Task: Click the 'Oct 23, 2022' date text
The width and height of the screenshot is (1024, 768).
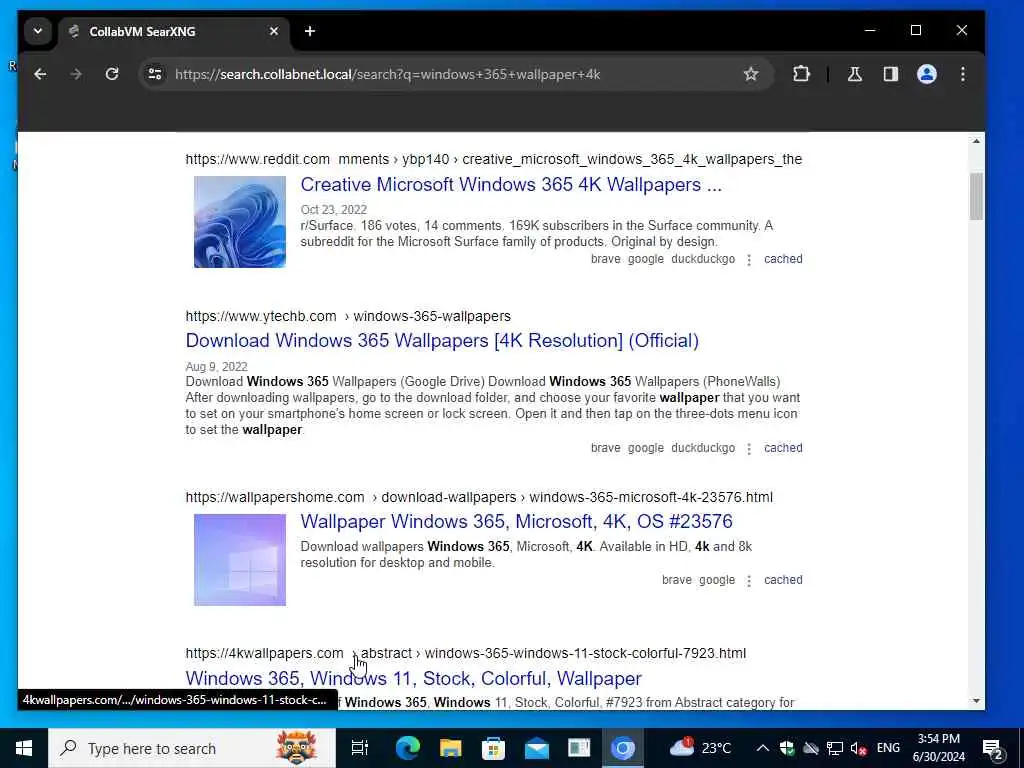Action: coord(334,210)
